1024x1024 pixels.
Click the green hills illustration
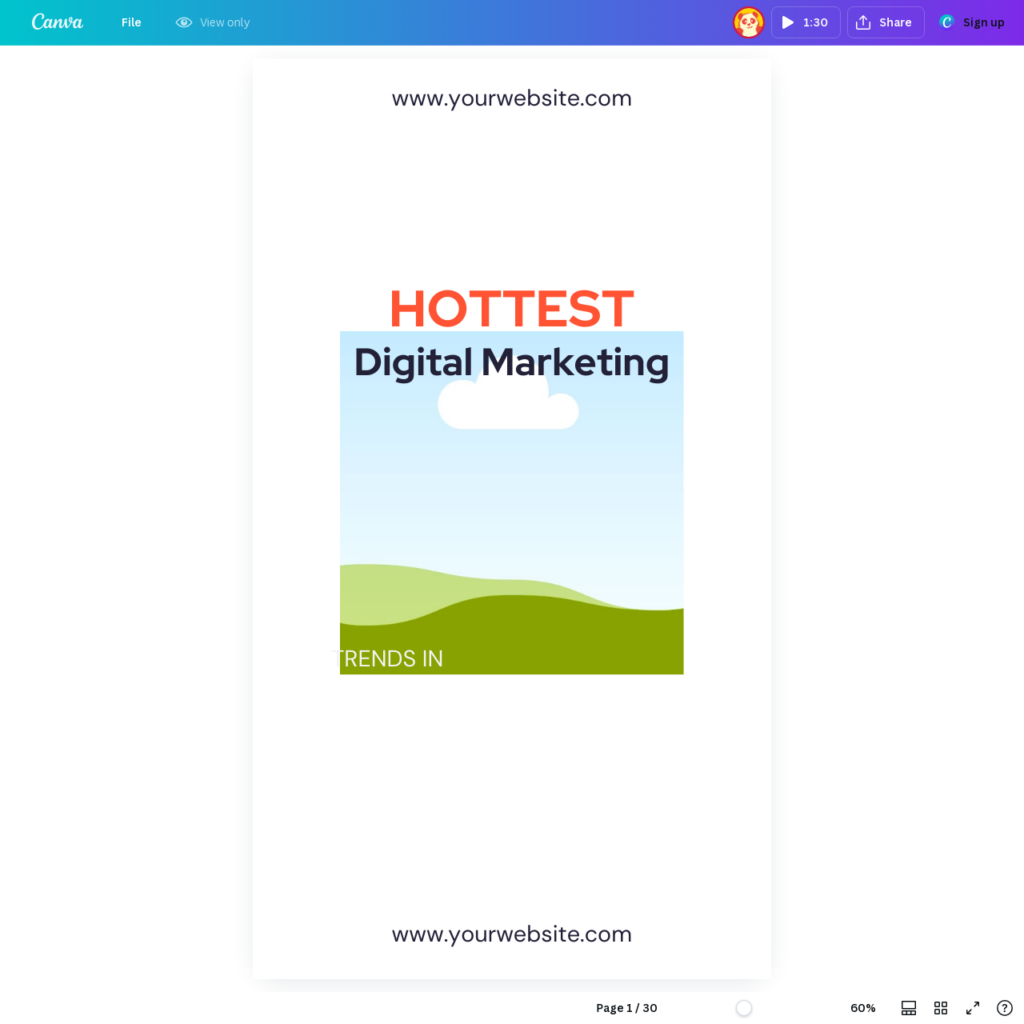pyautogui.click(x=511, y=618)
